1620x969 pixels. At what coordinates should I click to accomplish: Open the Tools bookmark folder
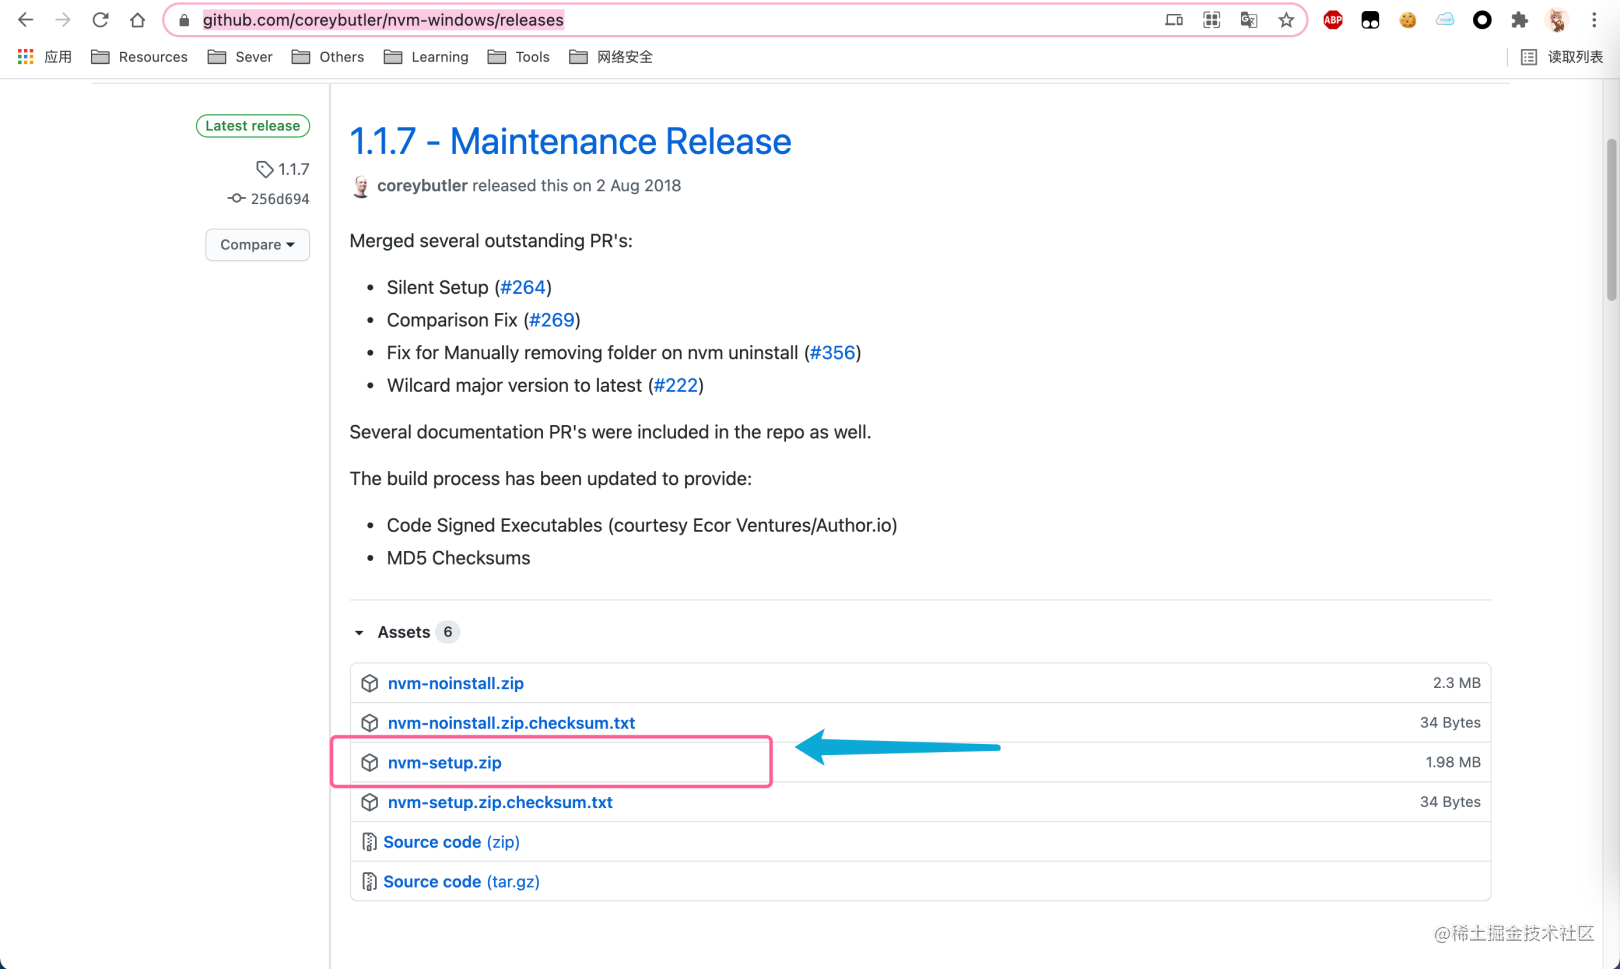pyautogui.click(x=519, y=57)
